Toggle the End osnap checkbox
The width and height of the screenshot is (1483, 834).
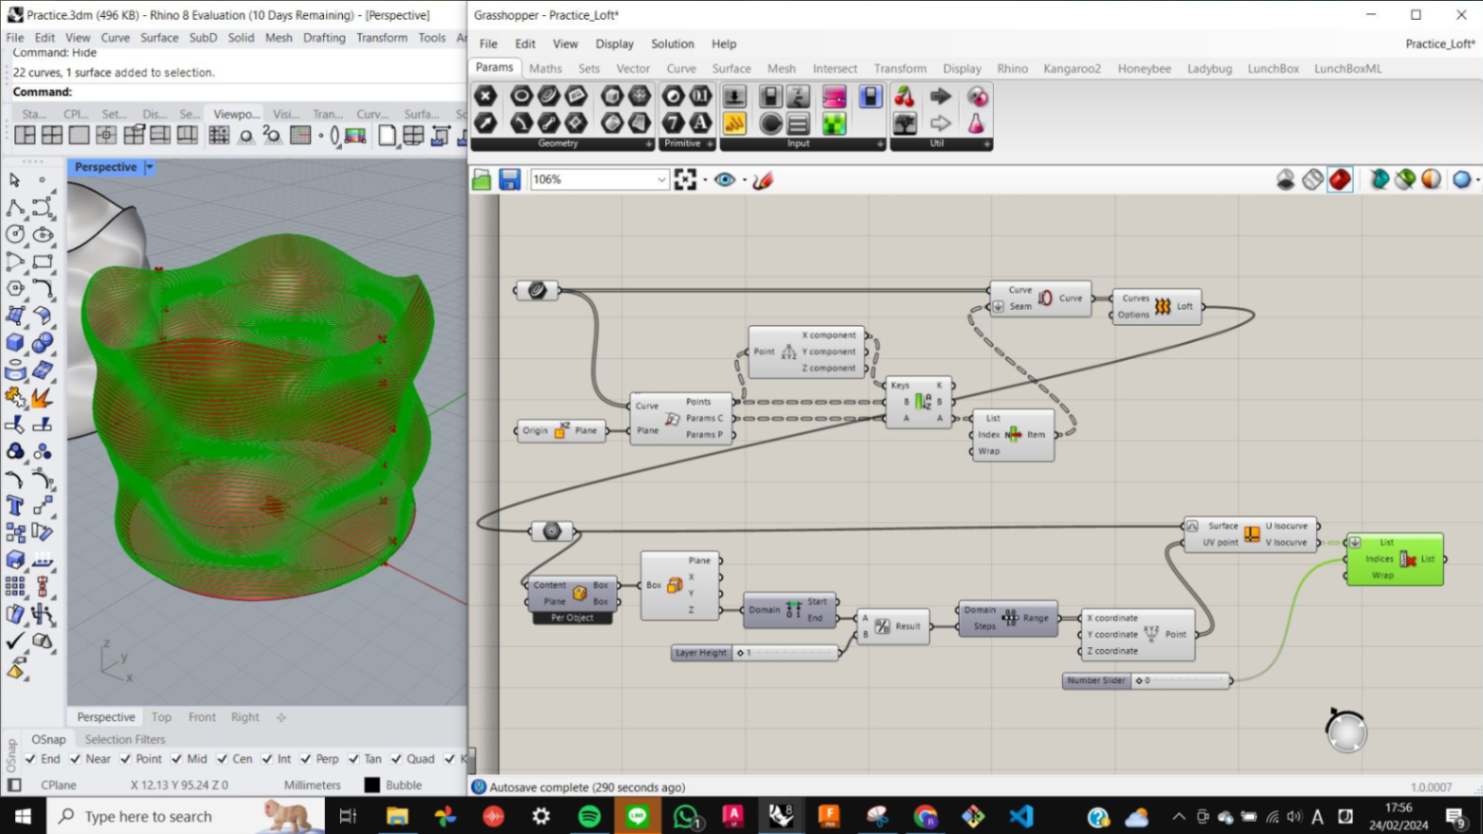pyautogui.click(x=30, y=759)
